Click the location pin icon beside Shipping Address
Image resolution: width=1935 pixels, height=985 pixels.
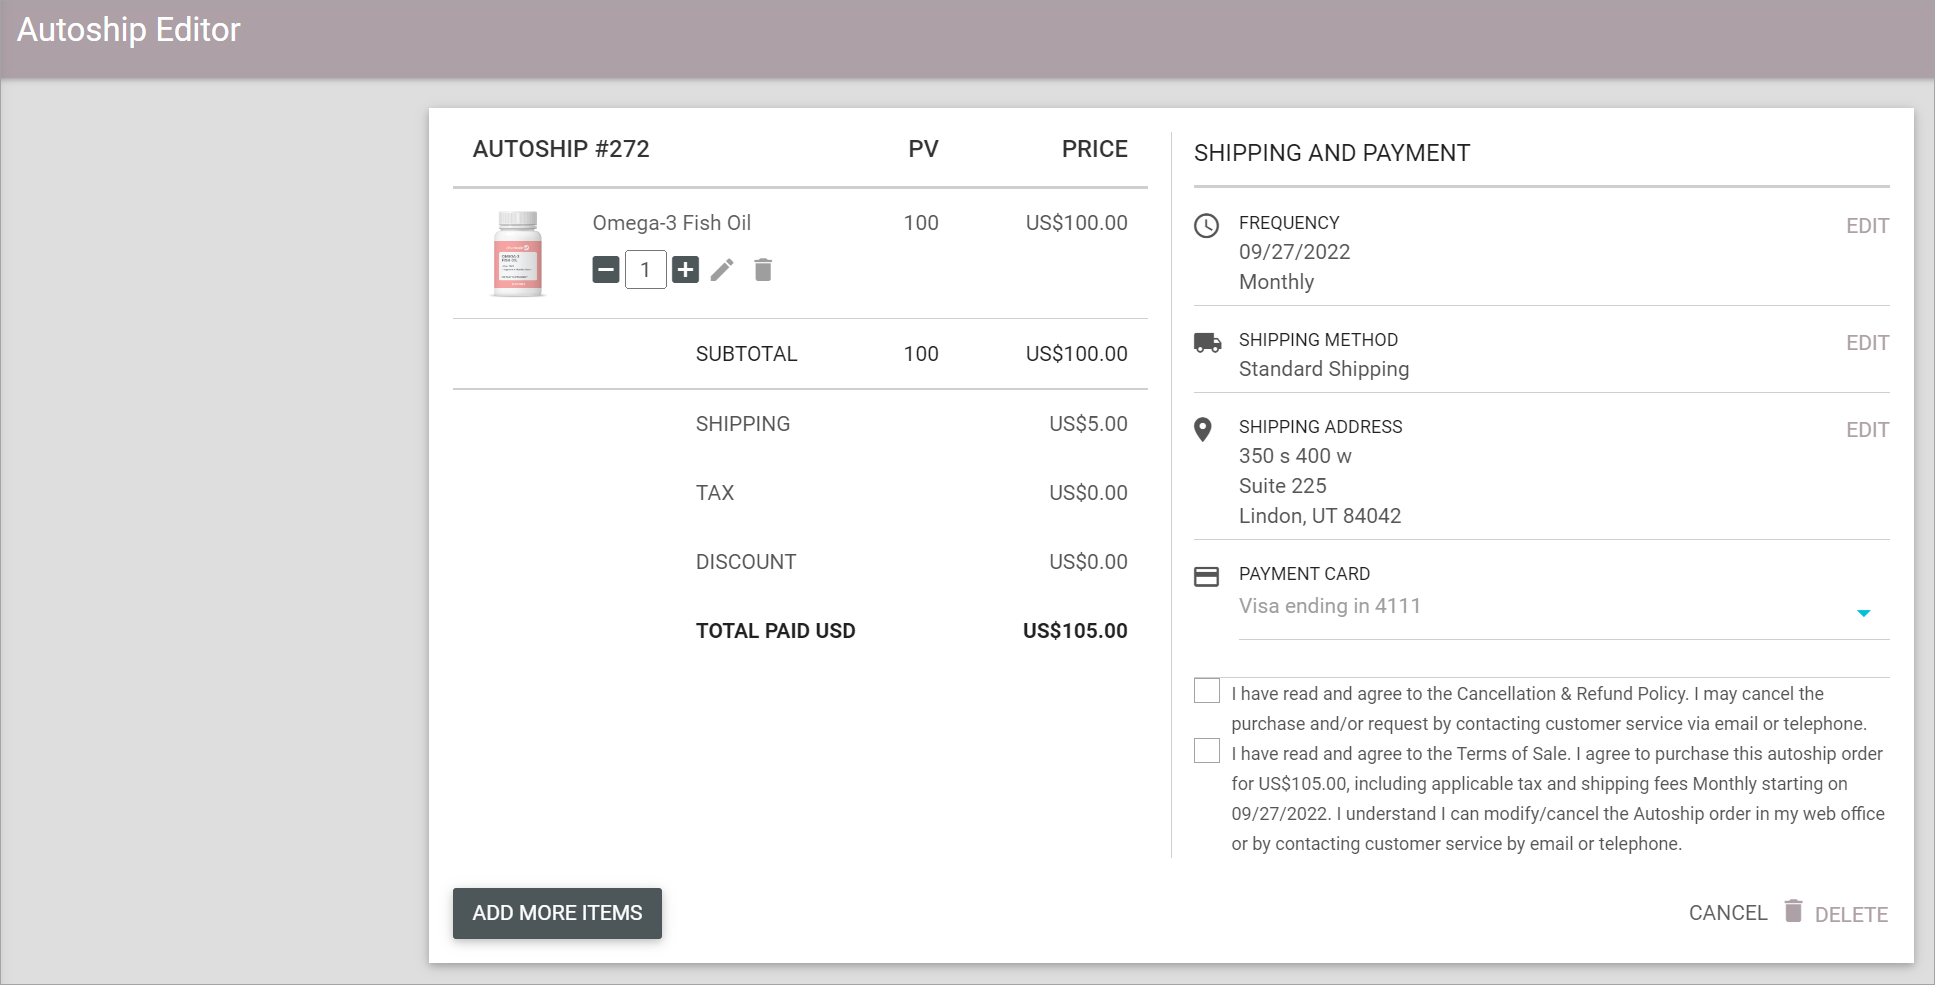point(1206,430)
